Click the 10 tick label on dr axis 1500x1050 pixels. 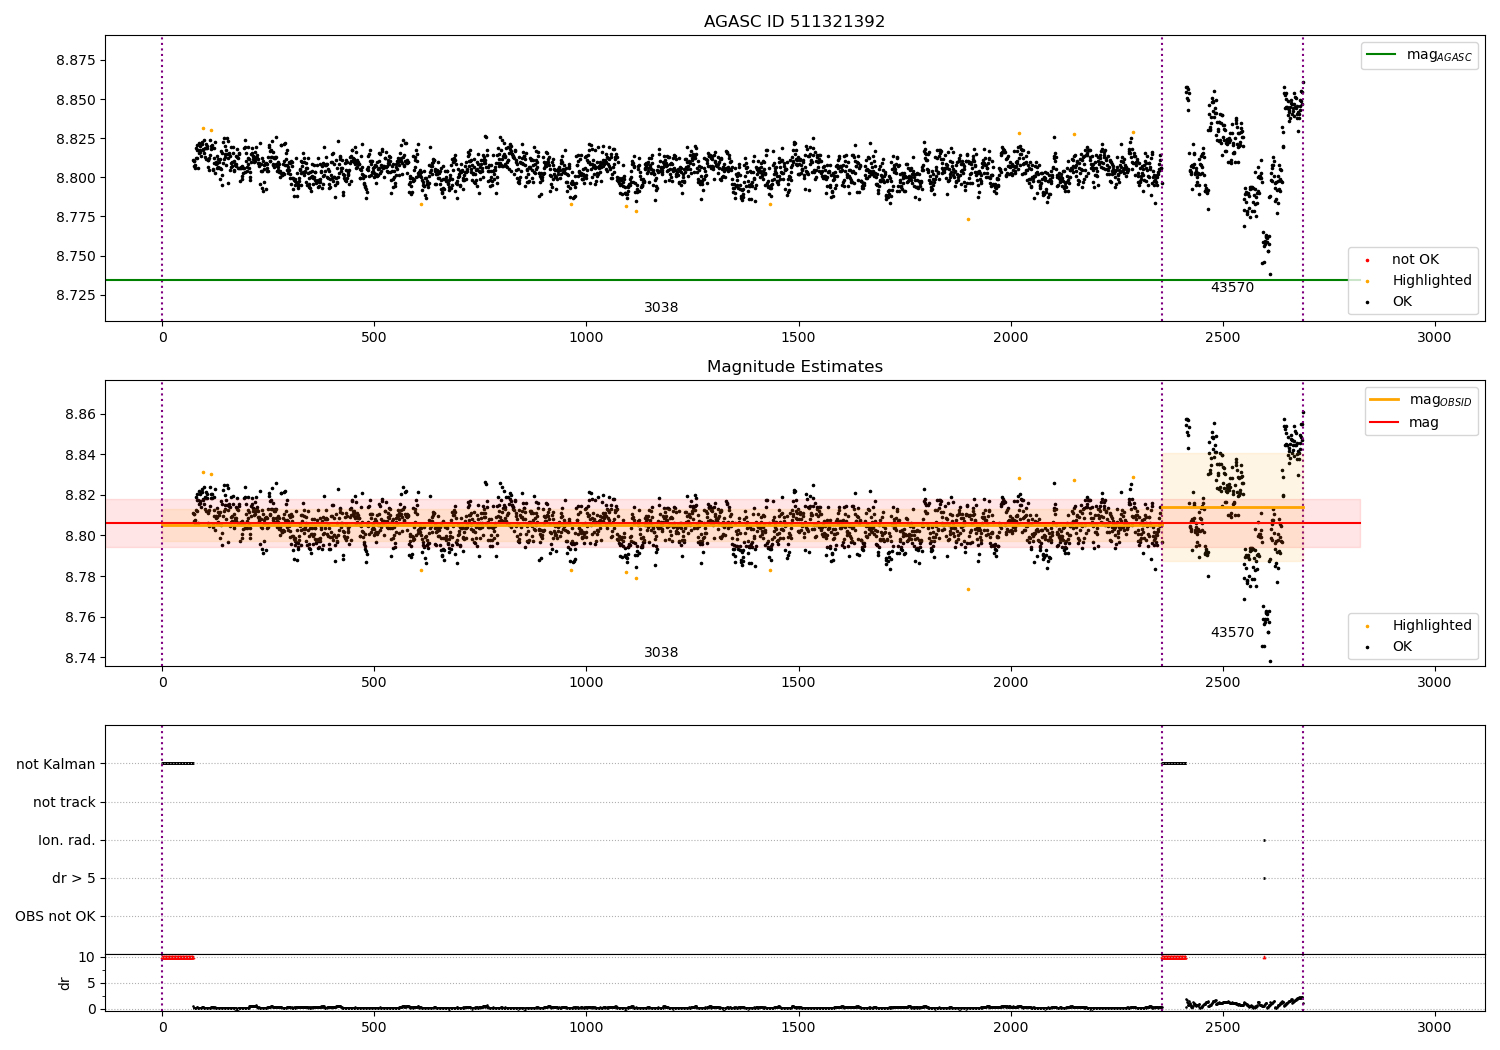[87, 957]
